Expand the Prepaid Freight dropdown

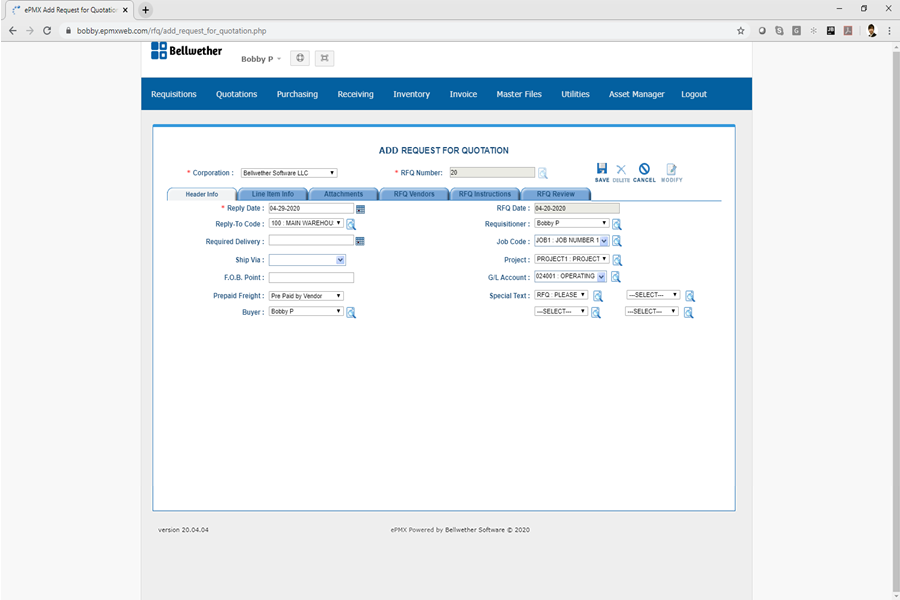pyautogui.click(x=306, y=296)
